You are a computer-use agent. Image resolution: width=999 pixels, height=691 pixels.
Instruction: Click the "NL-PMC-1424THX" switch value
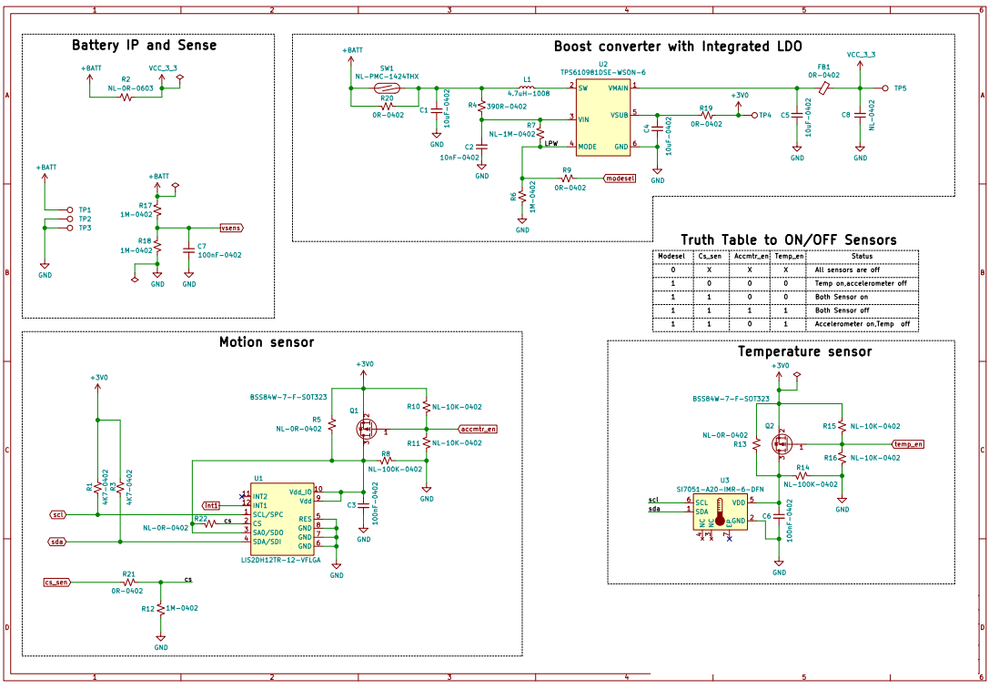[387, 77]
